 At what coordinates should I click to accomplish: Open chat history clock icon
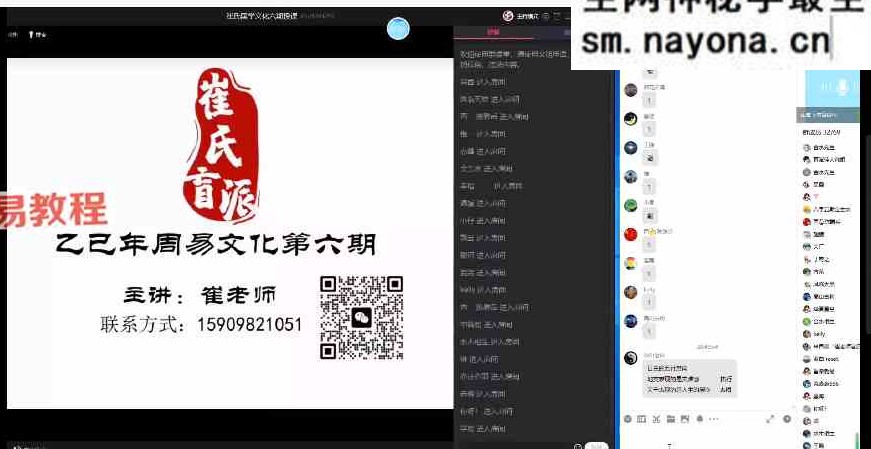point(787,419)
